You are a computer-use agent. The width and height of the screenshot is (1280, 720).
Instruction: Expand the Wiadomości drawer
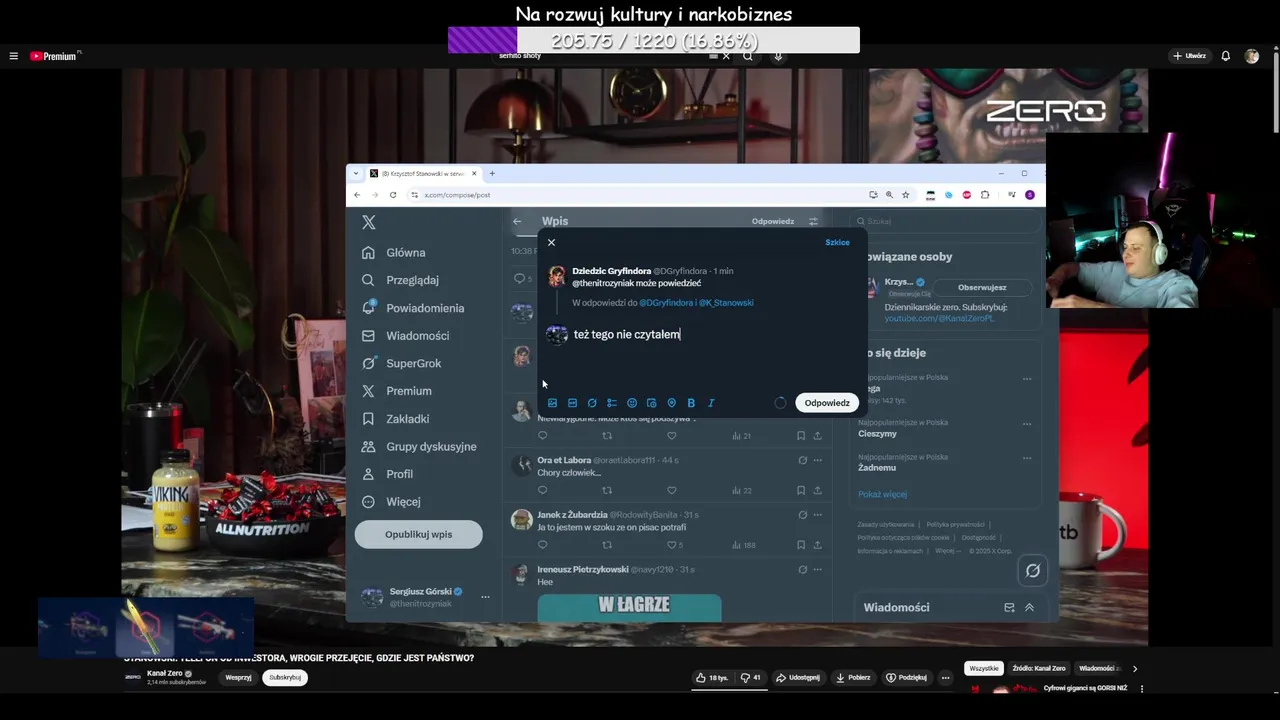[1029, 607]
